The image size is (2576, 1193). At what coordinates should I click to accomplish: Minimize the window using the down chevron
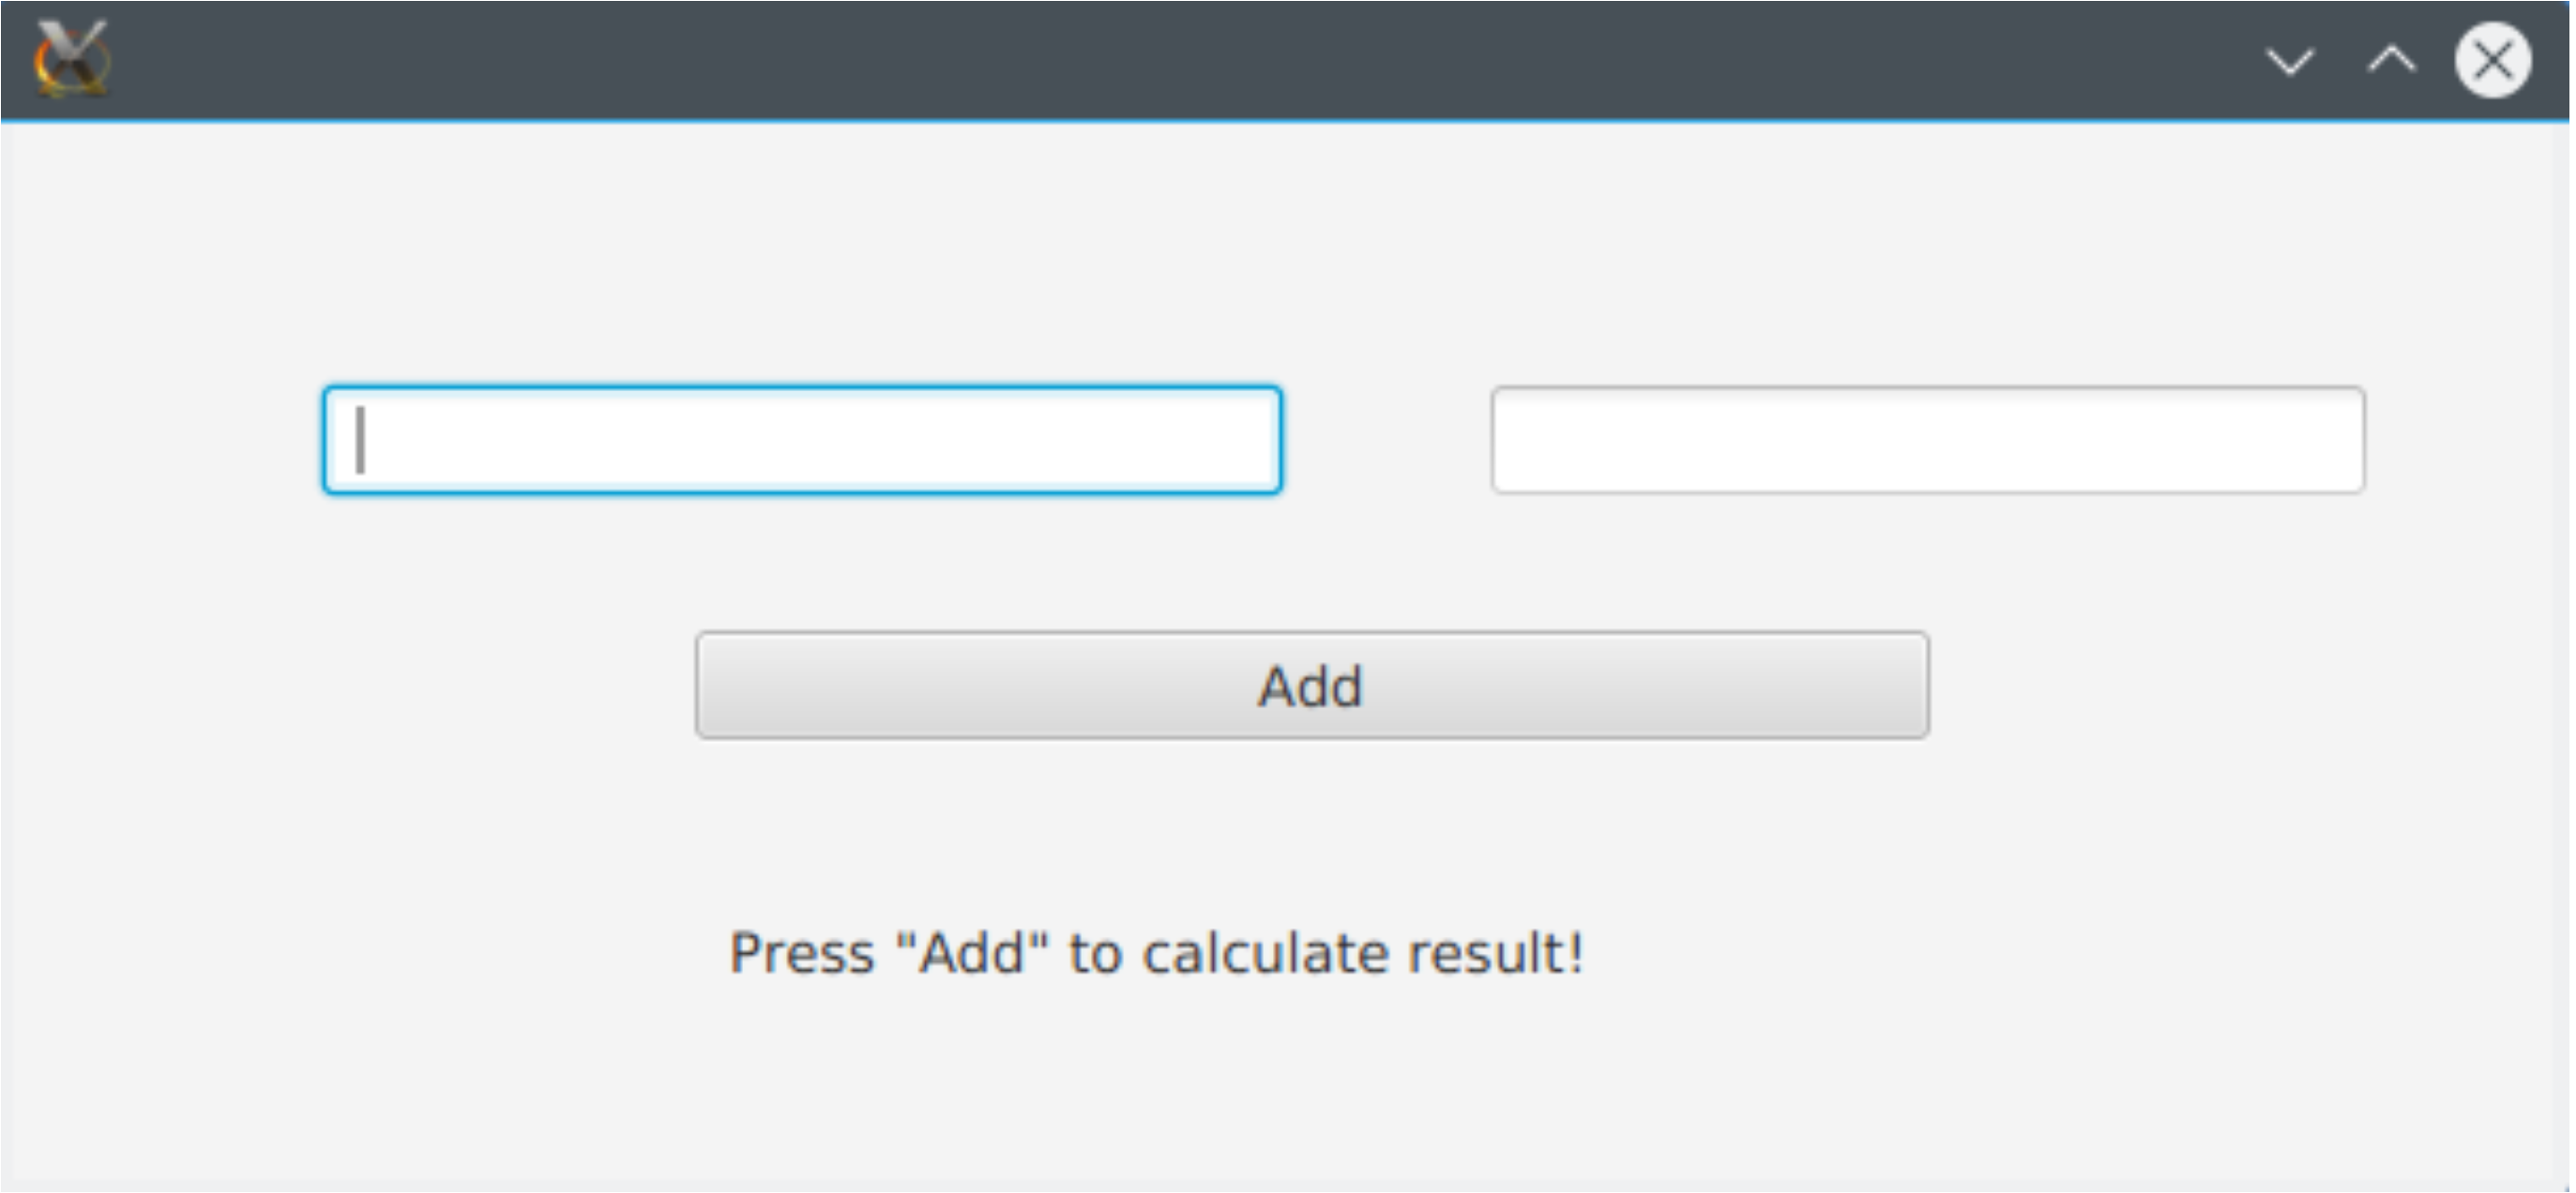(2290, 62)
